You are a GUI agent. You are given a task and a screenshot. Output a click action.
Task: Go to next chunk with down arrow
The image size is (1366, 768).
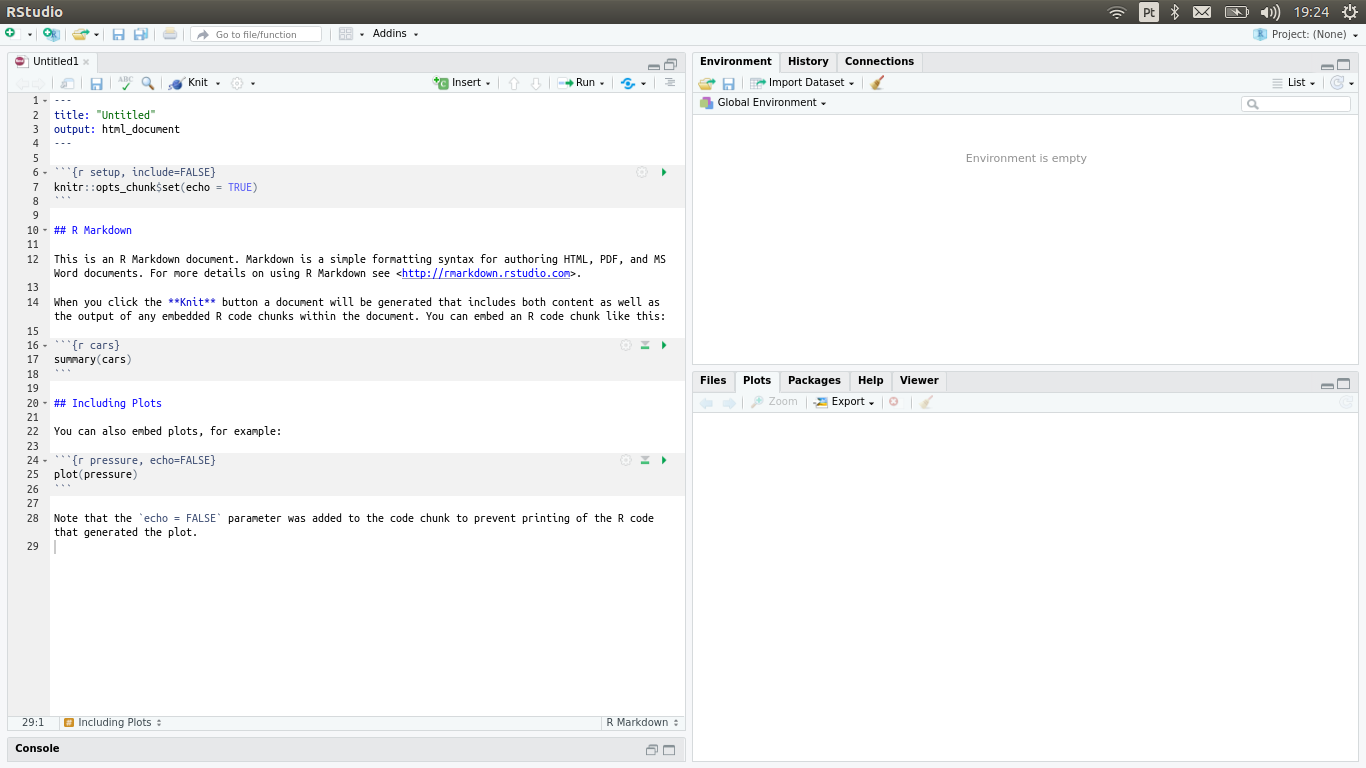point(536,83)
